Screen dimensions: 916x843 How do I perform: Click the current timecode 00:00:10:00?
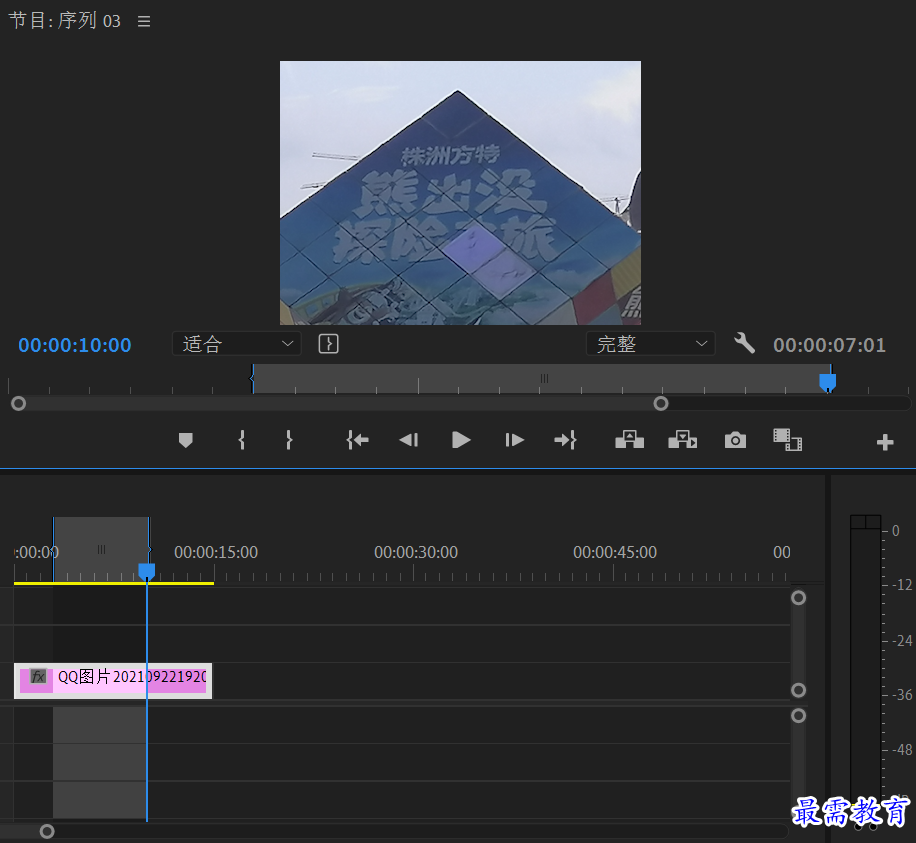pyautogui.click(x=75, y=345)
